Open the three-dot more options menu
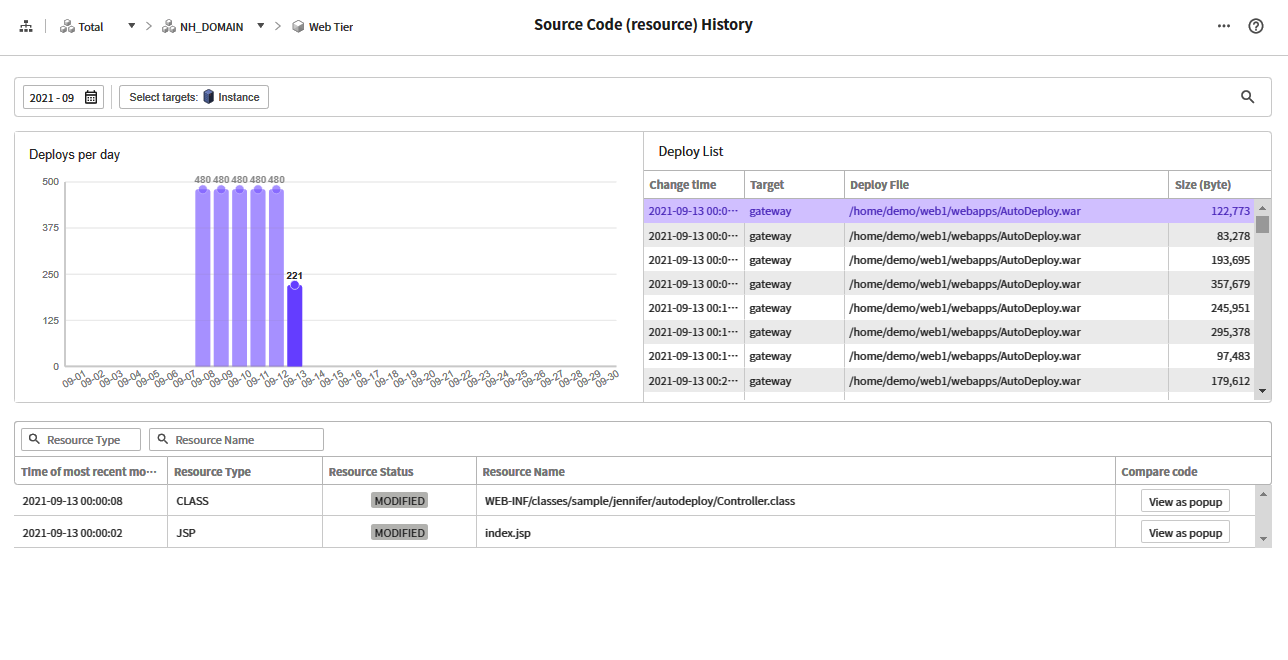The height and width of the screenshot is (660, 1288). coord(1224,26)
